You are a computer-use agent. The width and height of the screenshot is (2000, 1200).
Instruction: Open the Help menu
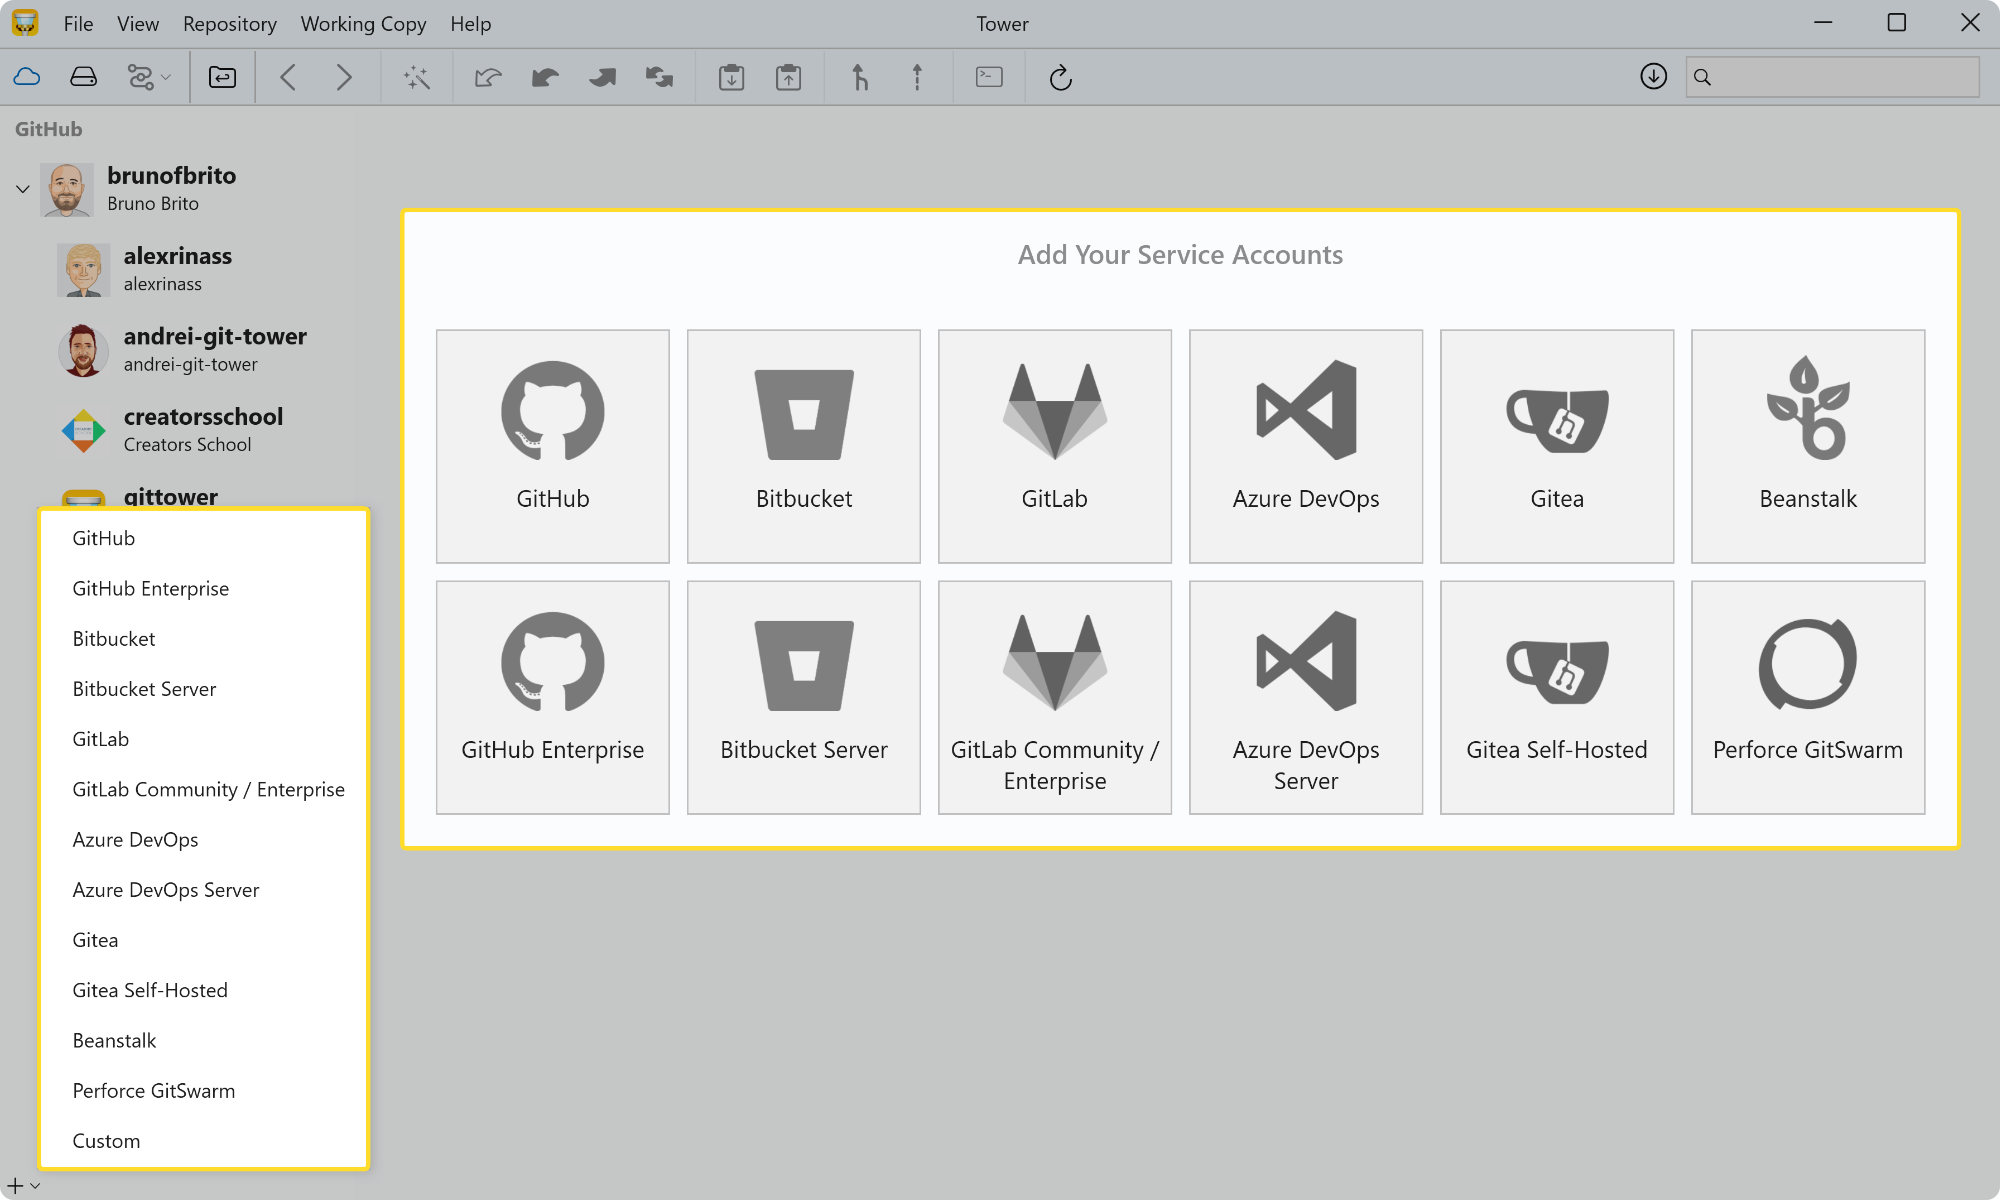pyautogui.click(x=470, y=24)
